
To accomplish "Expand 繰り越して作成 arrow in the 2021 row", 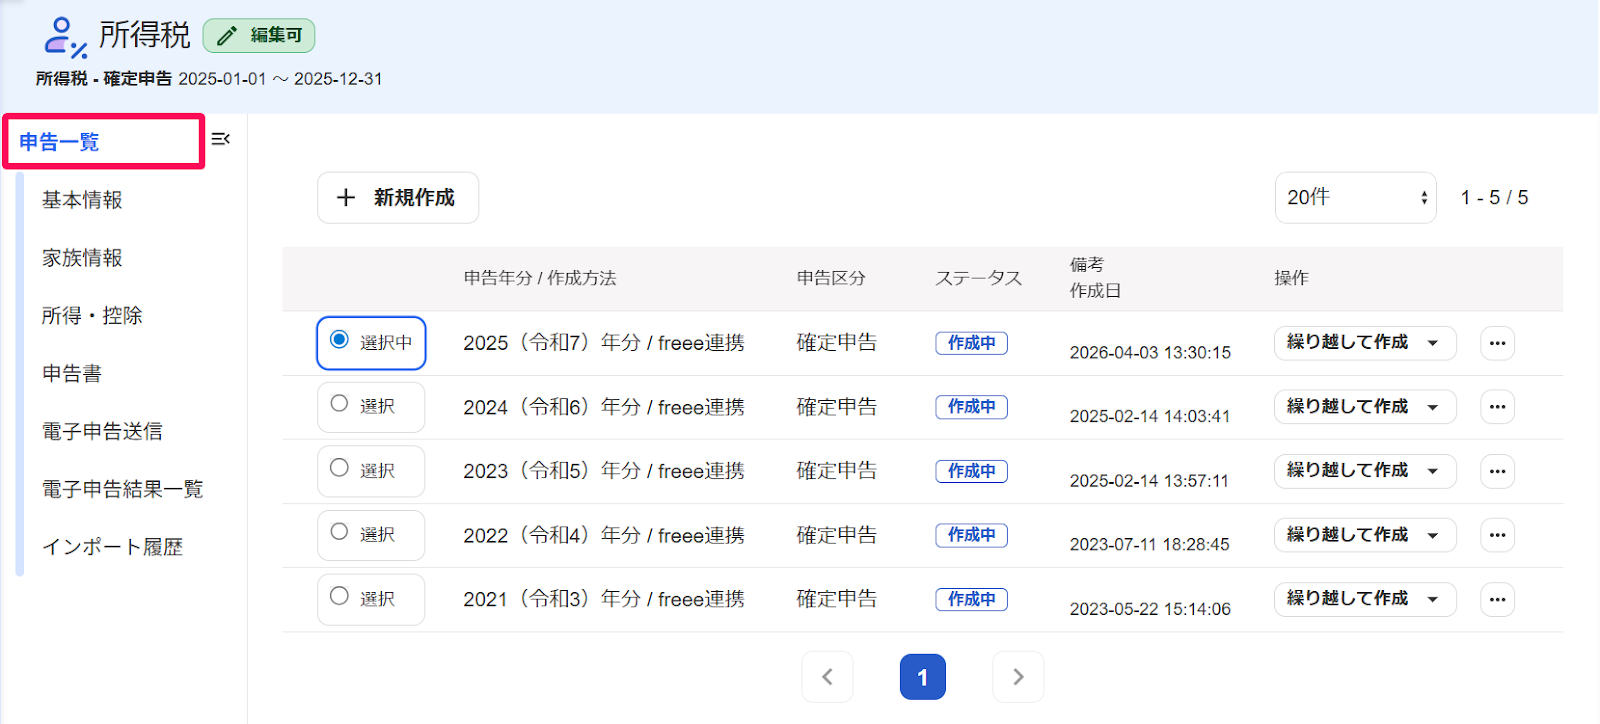I will [x=1433, y=599].
